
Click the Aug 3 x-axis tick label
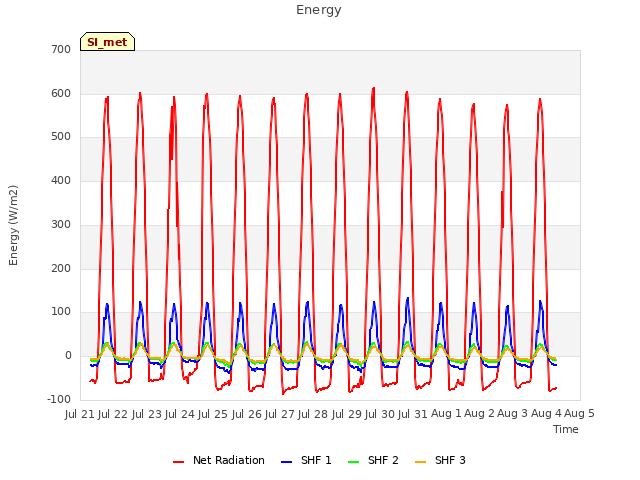(x=513, y=414)
